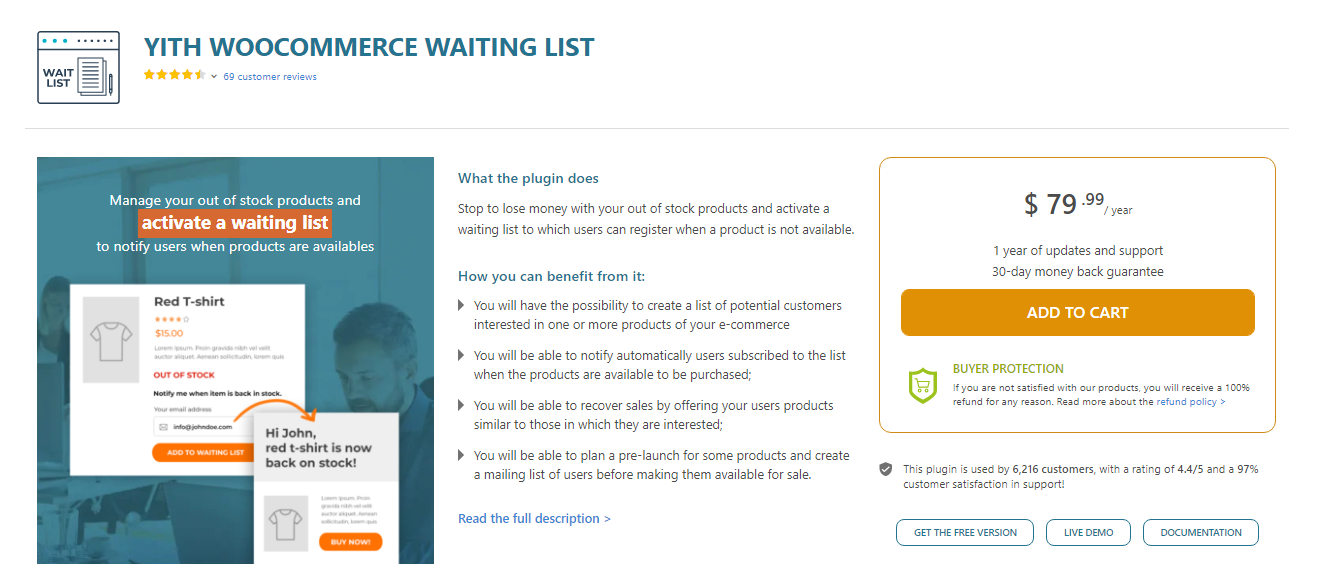Expand the rating breakdown chevron beside the stars

pos(214,77)
